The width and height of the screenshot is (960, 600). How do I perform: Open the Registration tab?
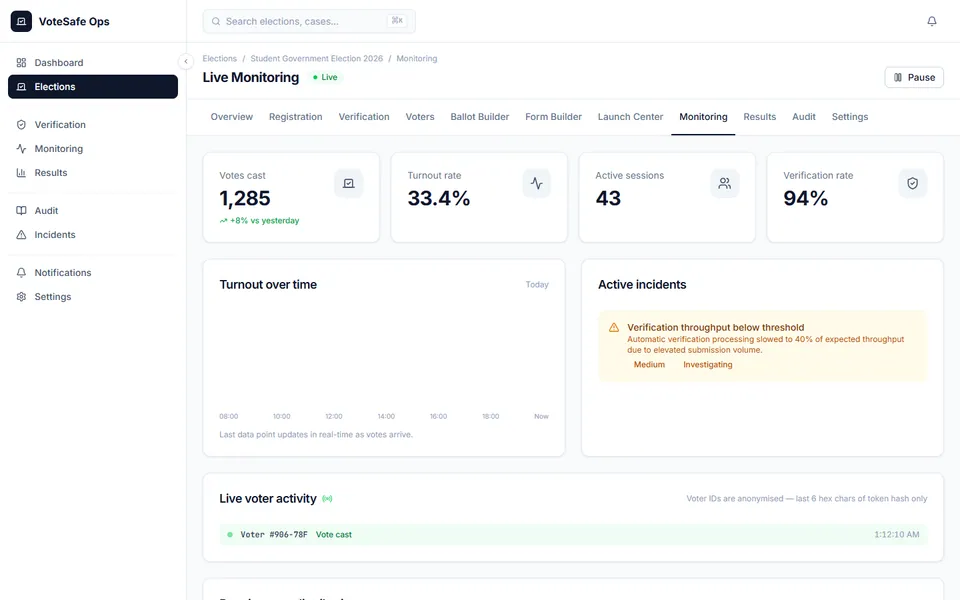click(296, 117)
